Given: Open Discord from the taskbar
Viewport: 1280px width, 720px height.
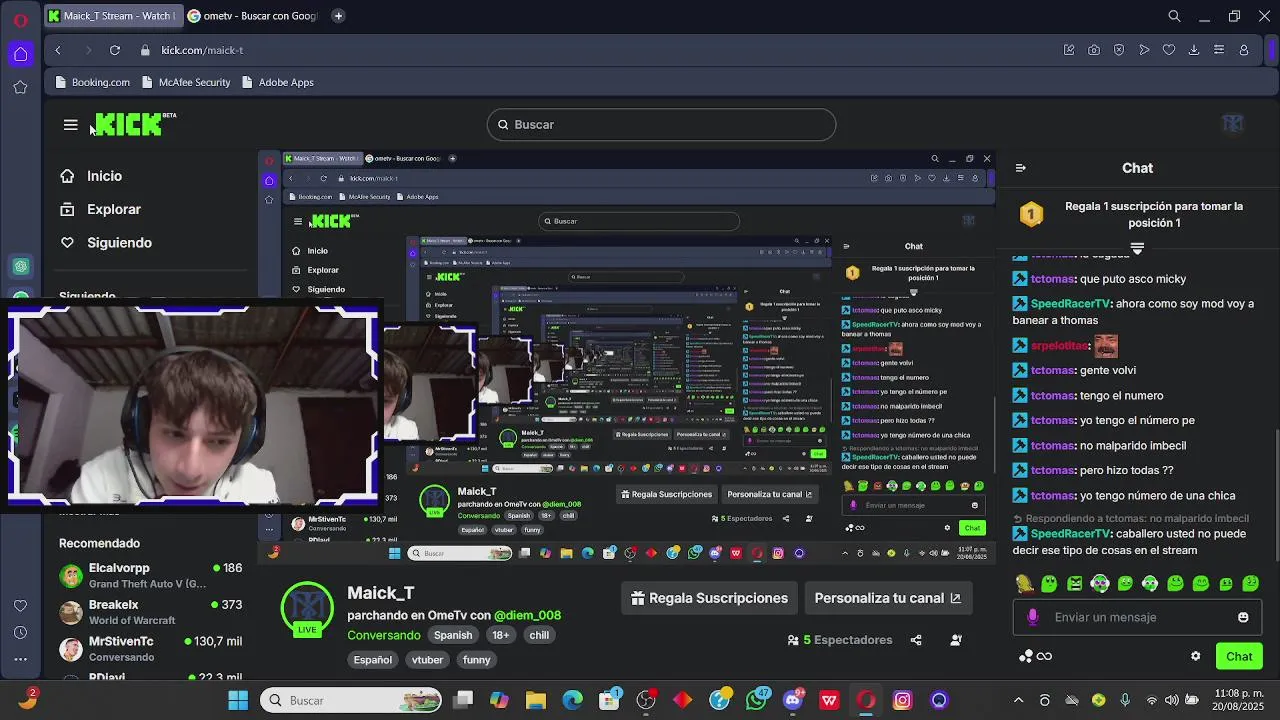Looking at the screenshot, I should [x=794, y=700].
